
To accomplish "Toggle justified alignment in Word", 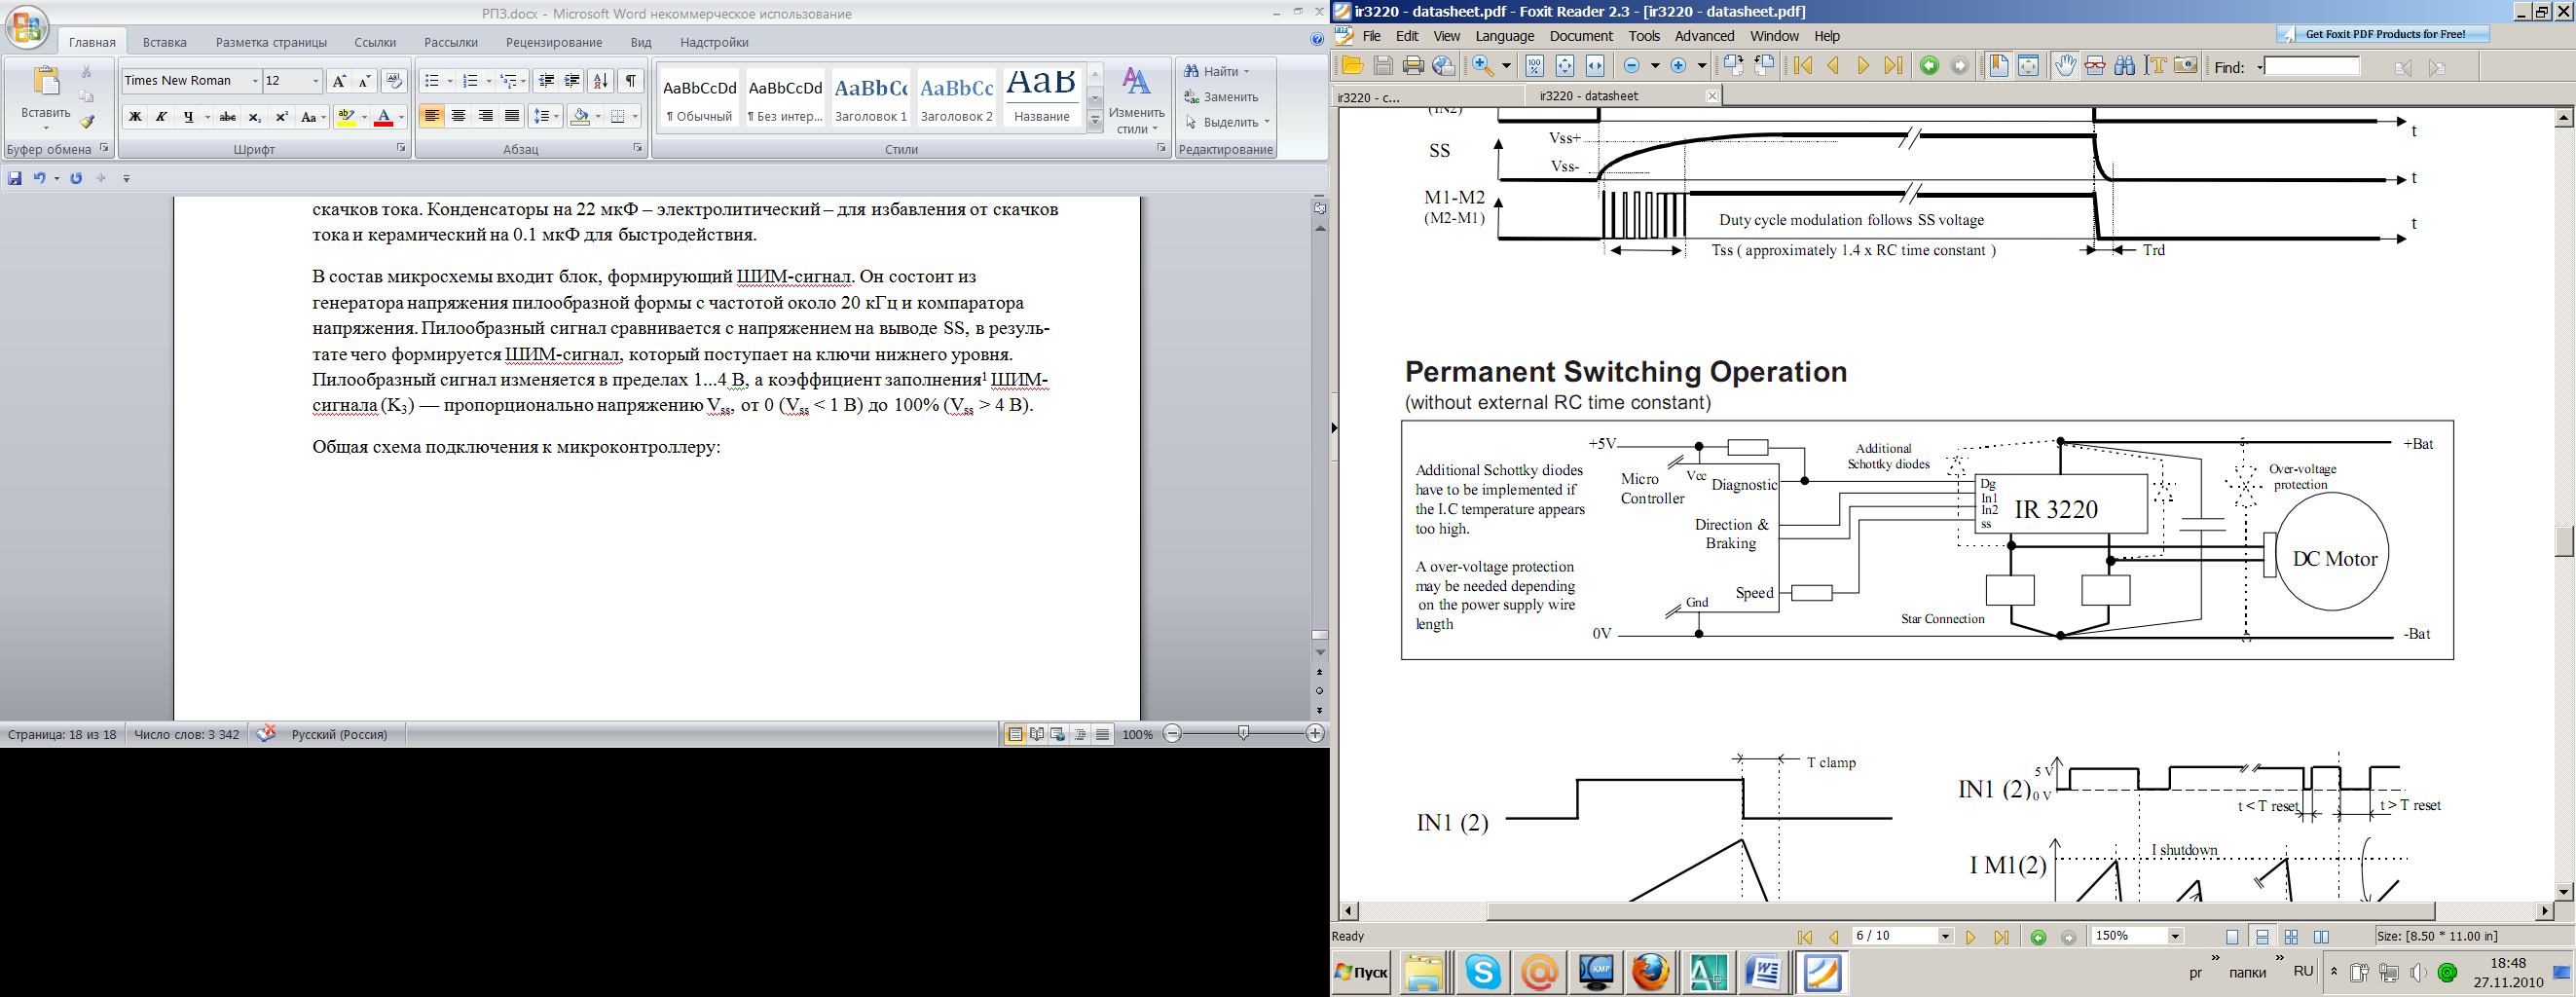I will (512, 117).
